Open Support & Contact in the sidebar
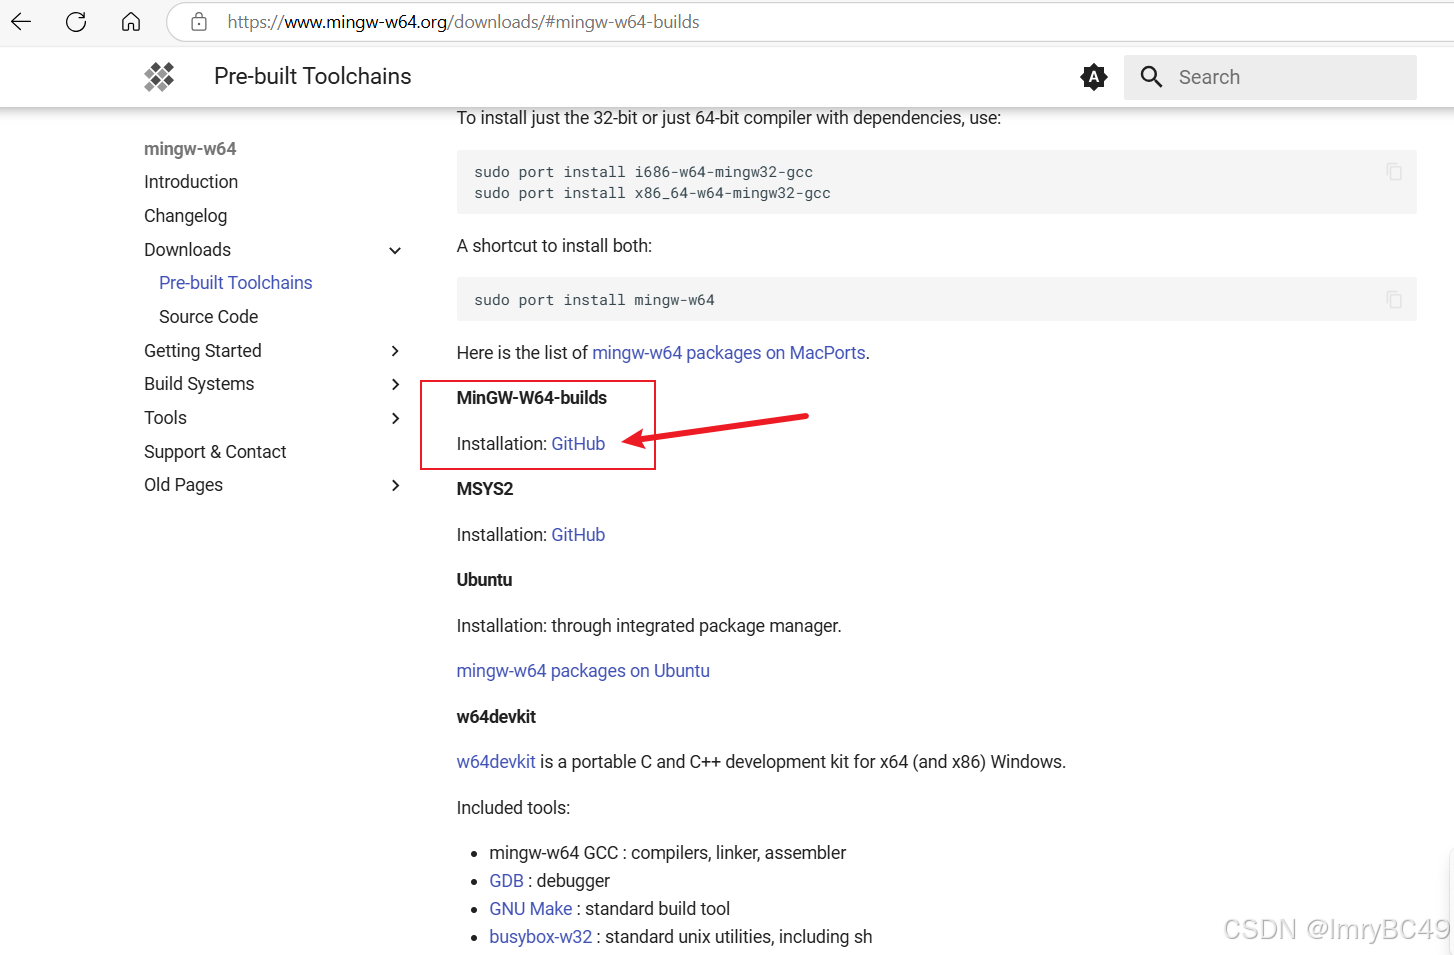The width and height of the screenshot is (1454, 955). [x=215, y=452]
